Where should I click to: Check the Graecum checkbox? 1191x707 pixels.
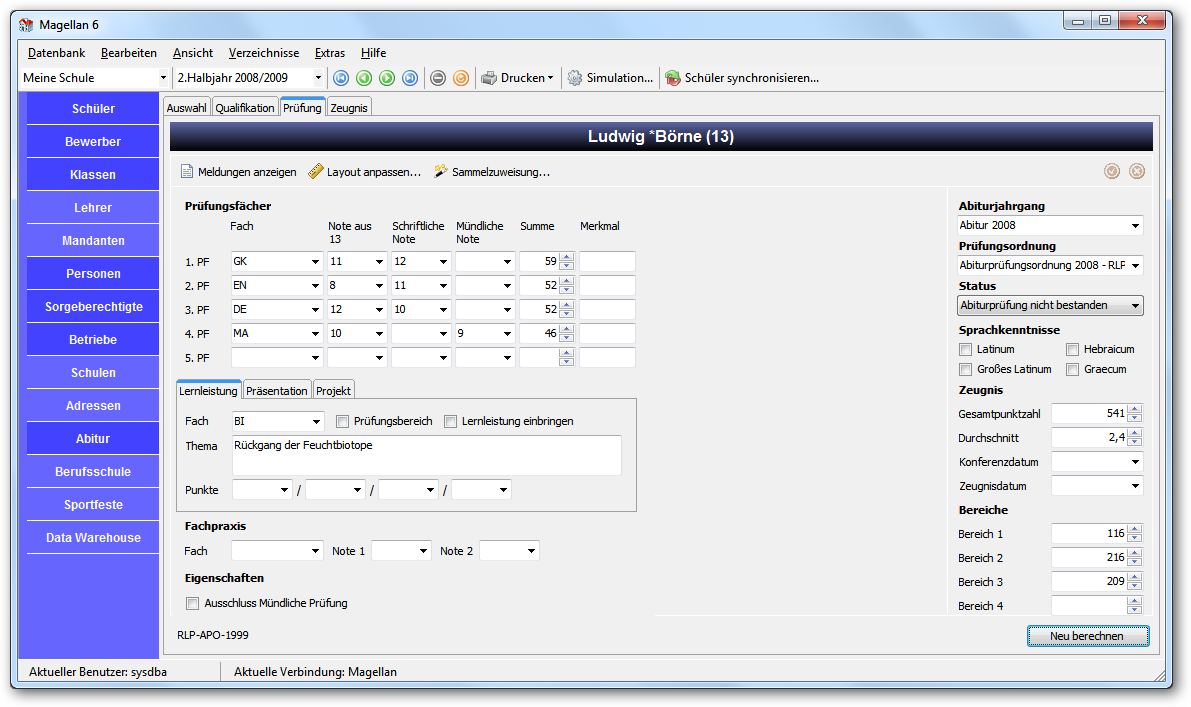(x=1073, y=370)
